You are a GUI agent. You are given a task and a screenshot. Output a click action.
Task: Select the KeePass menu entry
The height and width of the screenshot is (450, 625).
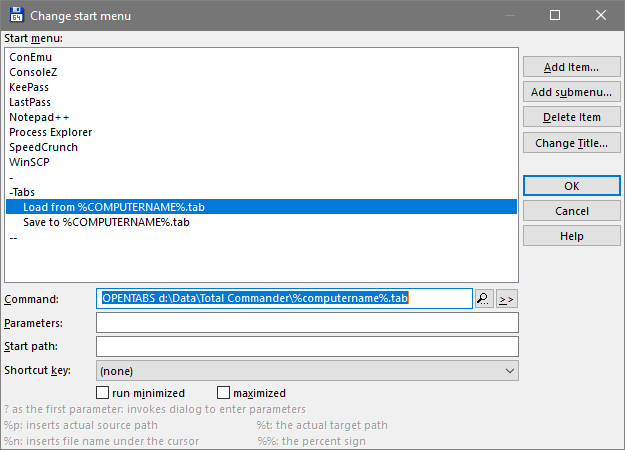[x=29, y=87]
